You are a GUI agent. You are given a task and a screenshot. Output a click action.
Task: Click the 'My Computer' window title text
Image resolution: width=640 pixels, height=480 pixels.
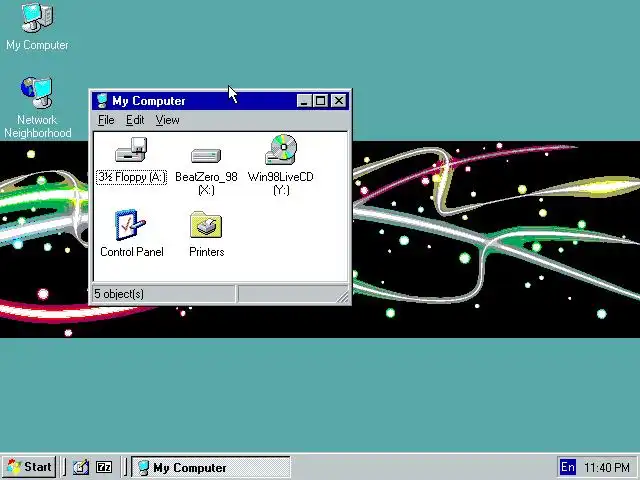pyautogui.click(x=149, y=101)
